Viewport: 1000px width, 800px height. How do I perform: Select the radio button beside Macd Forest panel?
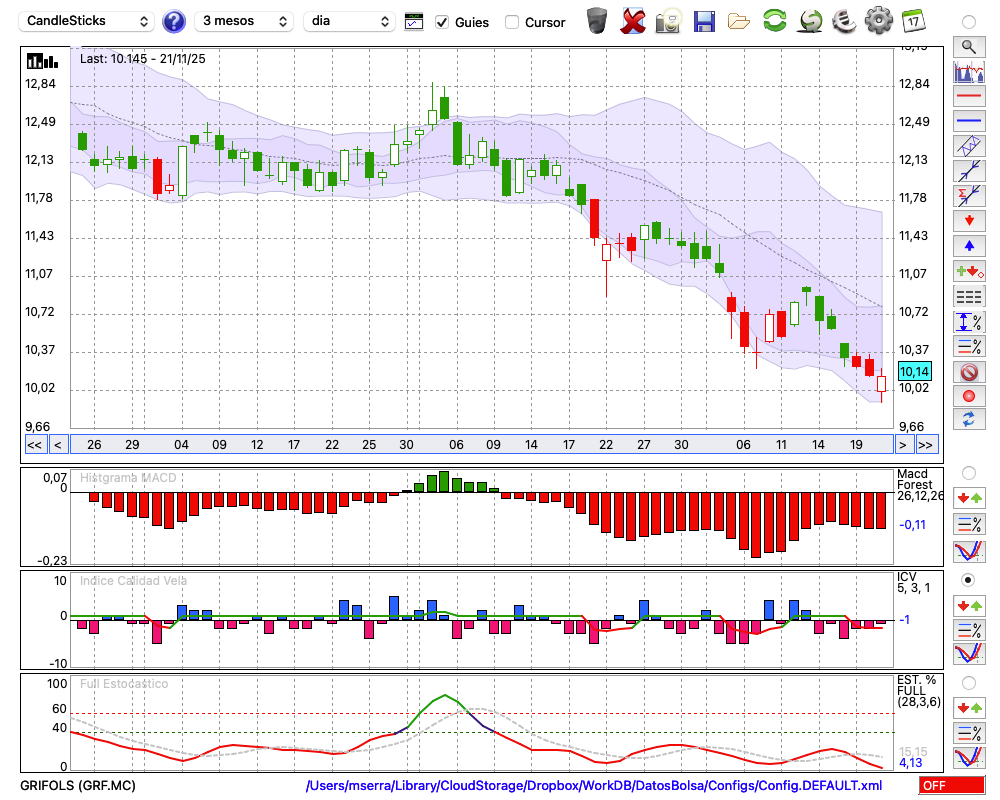pos(968,472)
